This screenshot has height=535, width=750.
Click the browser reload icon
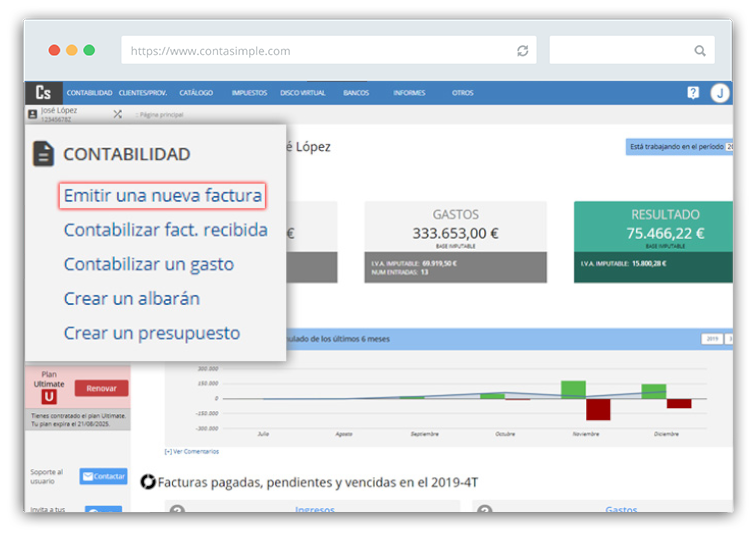[x=522, y=51]
